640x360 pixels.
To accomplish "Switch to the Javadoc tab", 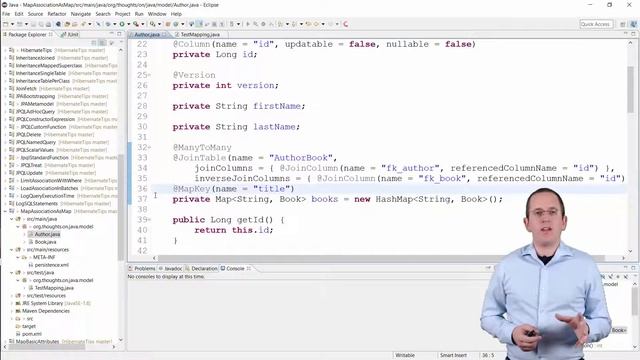I will pyautogui.click(x=171, y=269).
